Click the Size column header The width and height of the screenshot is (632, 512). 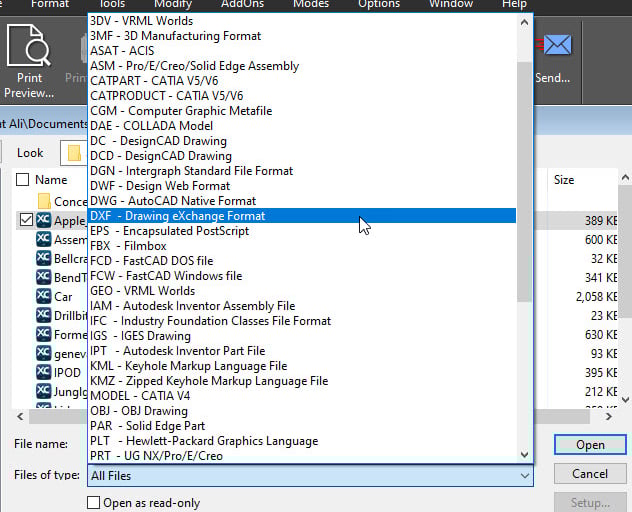(564, 180)
